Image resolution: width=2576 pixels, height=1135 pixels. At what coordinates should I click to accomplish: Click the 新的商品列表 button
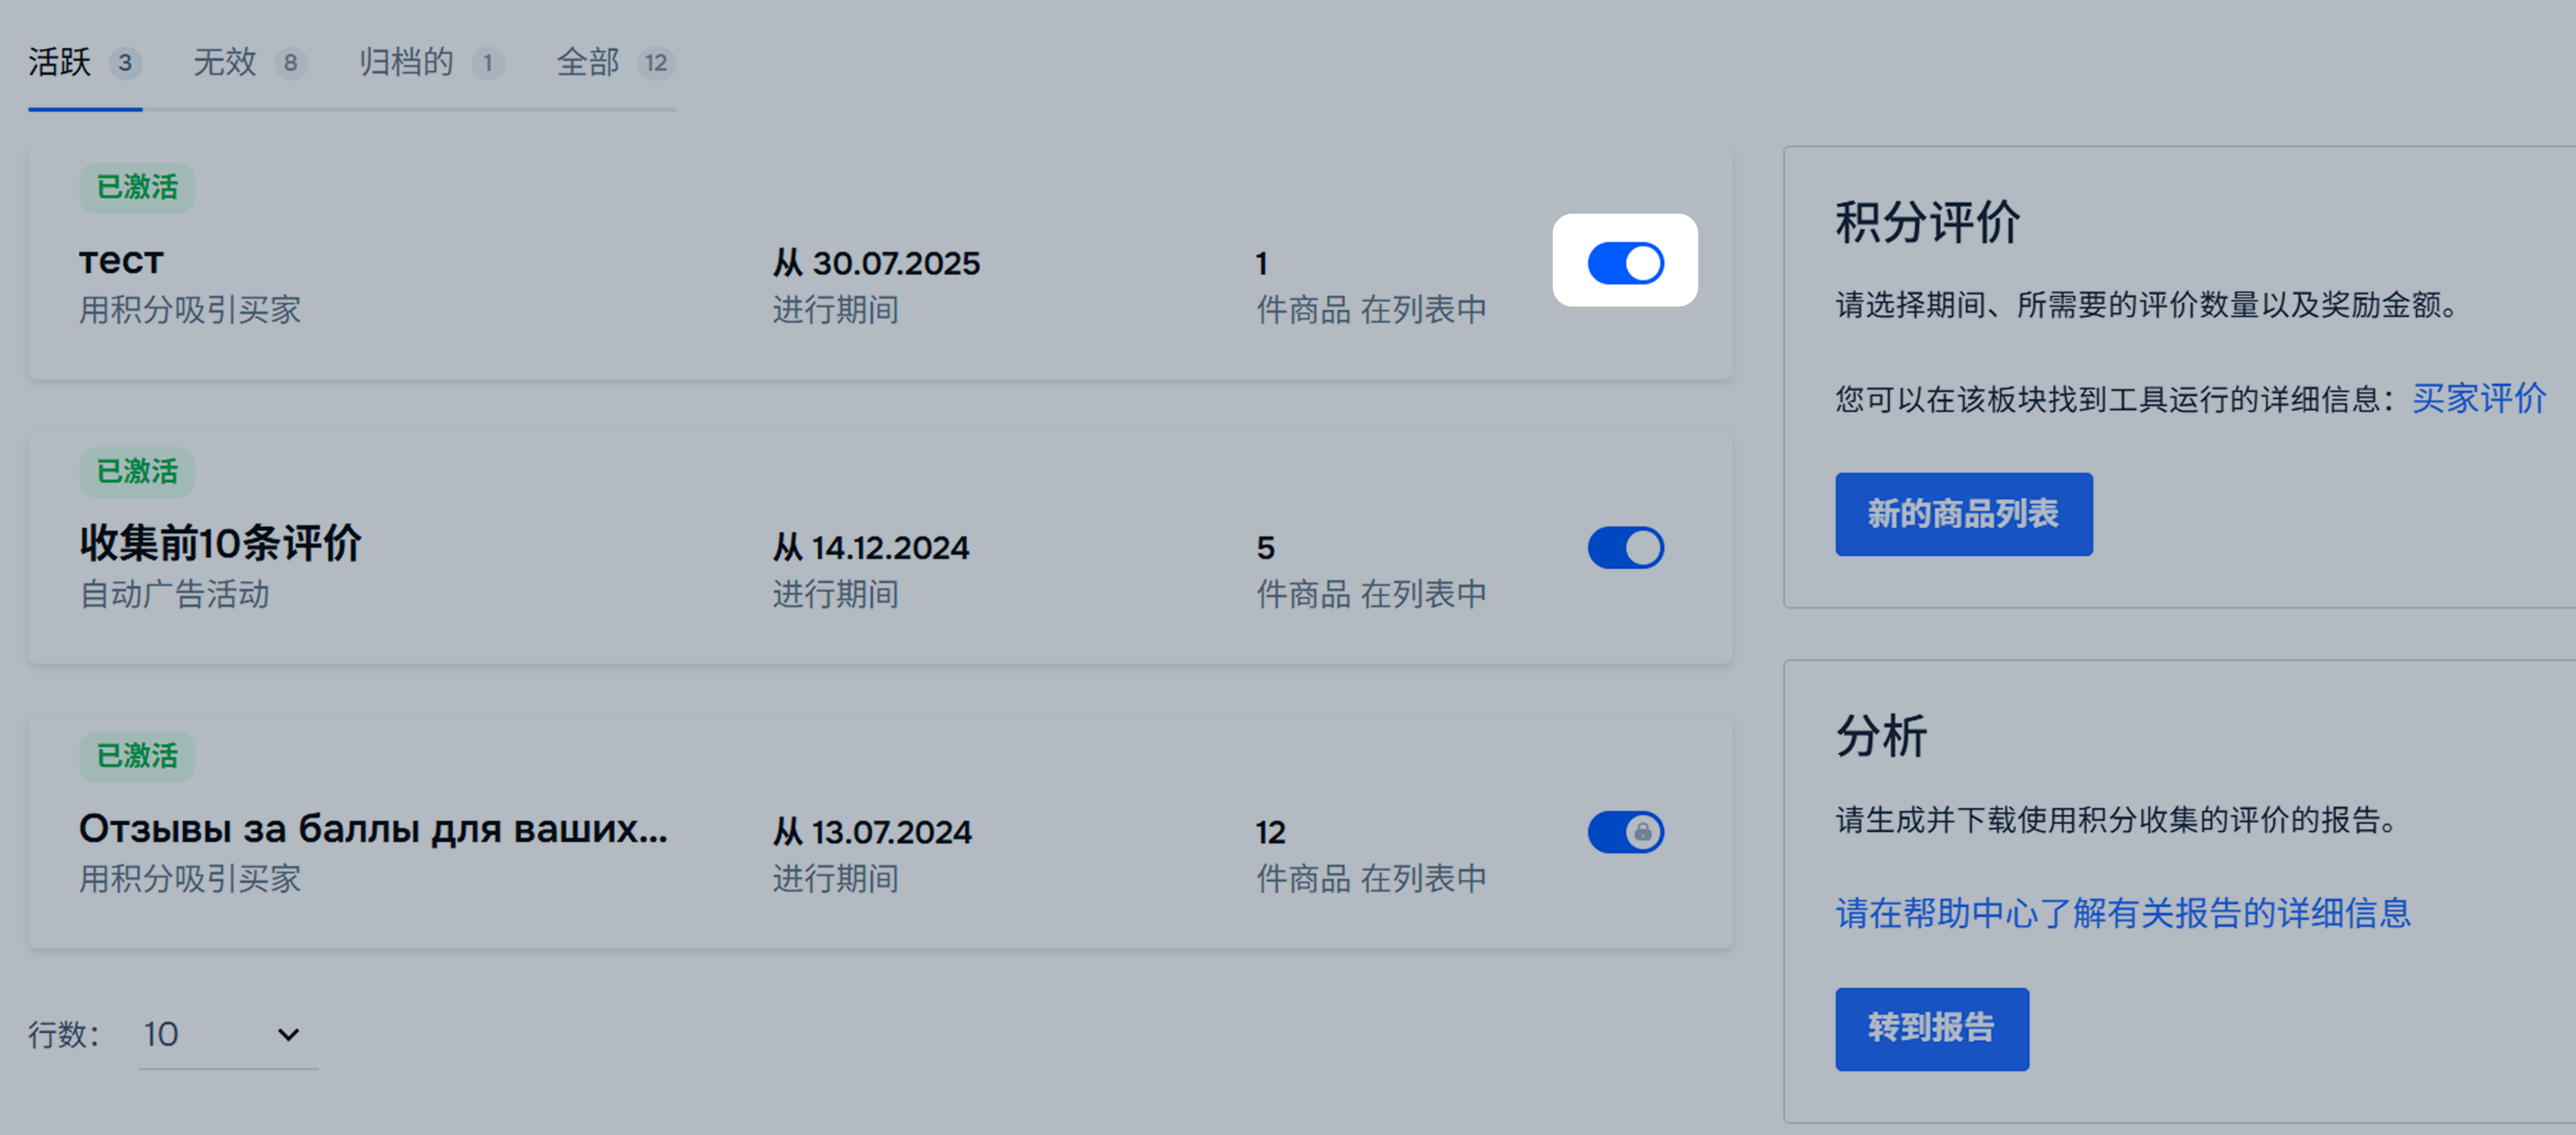click(1963, 514)
